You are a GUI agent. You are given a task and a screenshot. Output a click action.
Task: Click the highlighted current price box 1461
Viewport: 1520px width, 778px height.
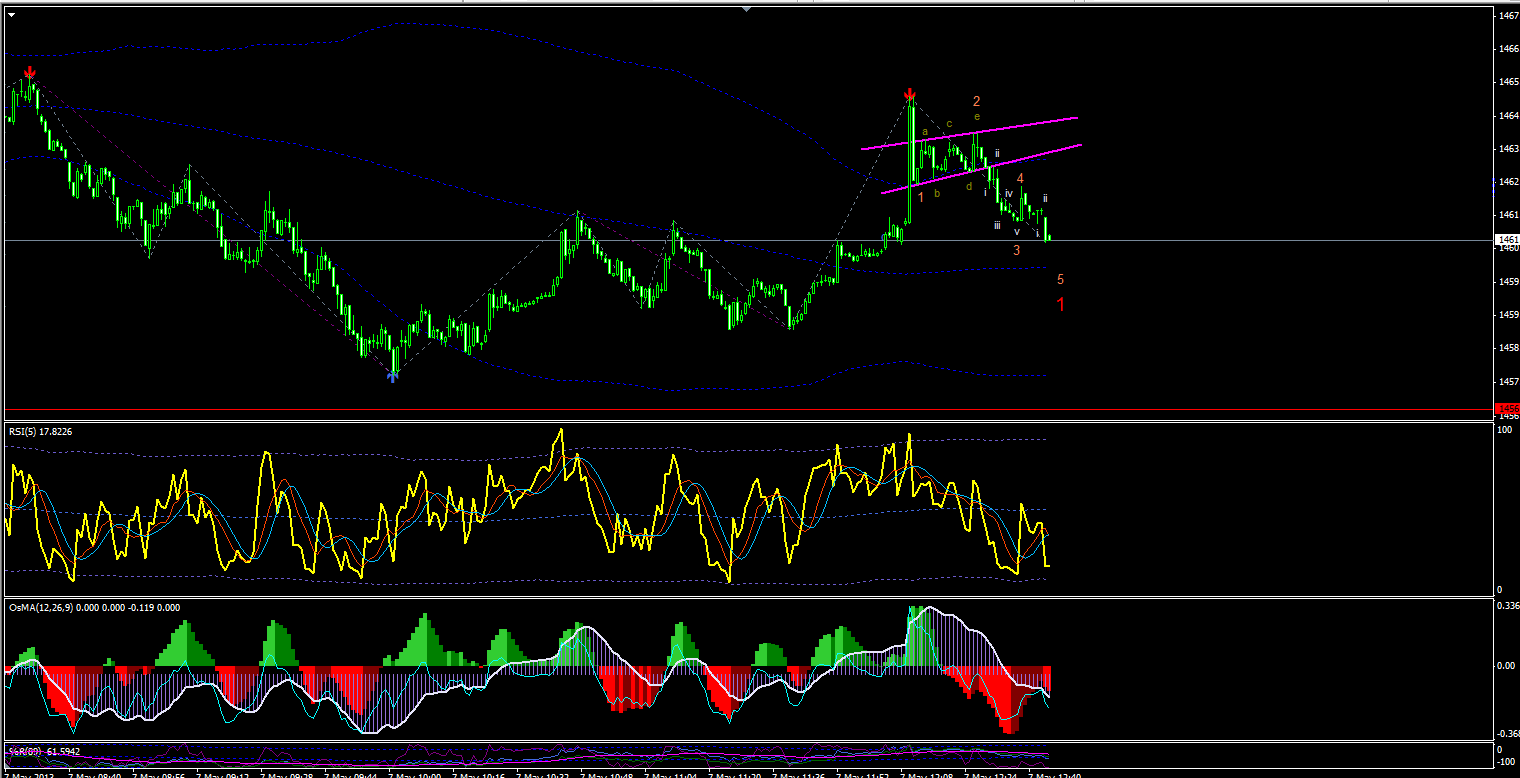[x=1507, y=240]
